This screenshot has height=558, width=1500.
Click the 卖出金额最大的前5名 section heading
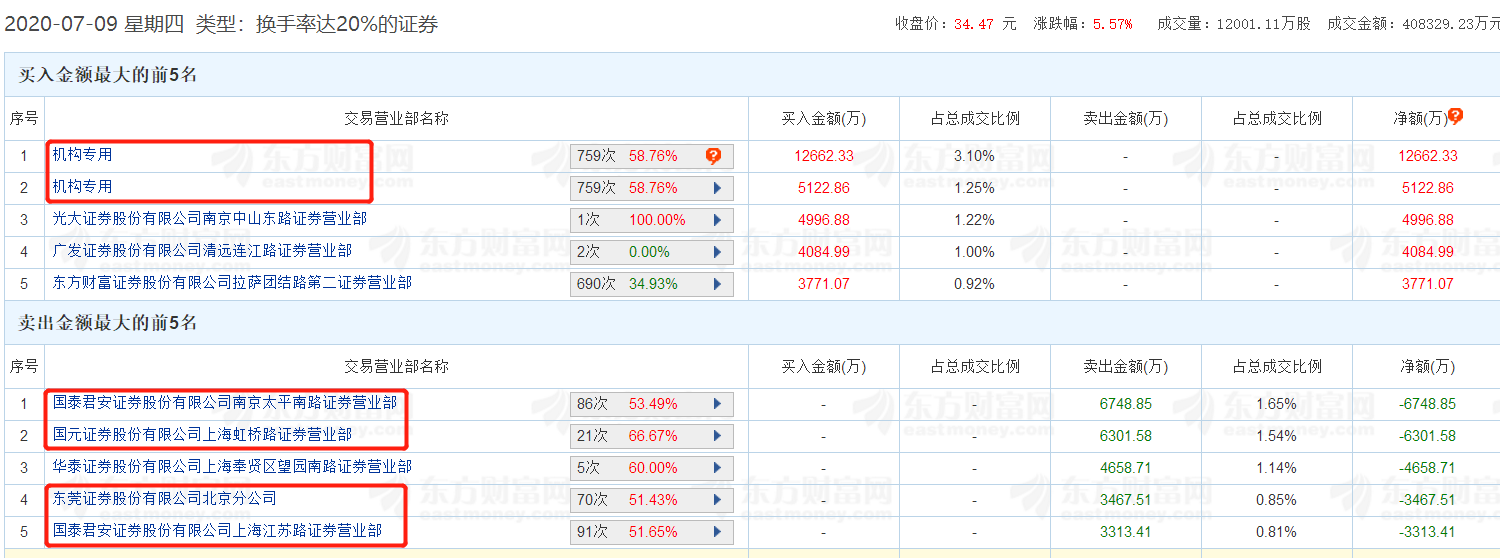(108, 323)
